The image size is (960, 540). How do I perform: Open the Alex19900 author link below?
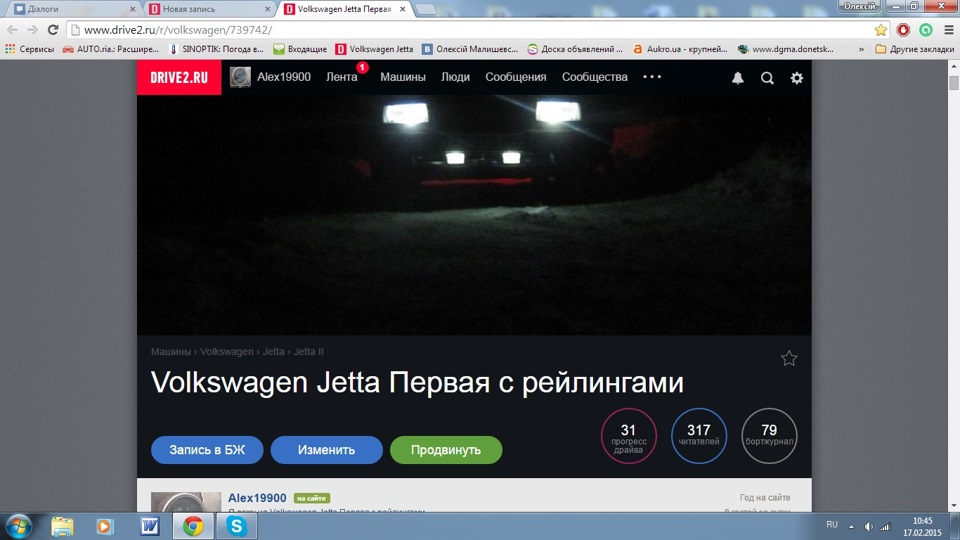257,498
